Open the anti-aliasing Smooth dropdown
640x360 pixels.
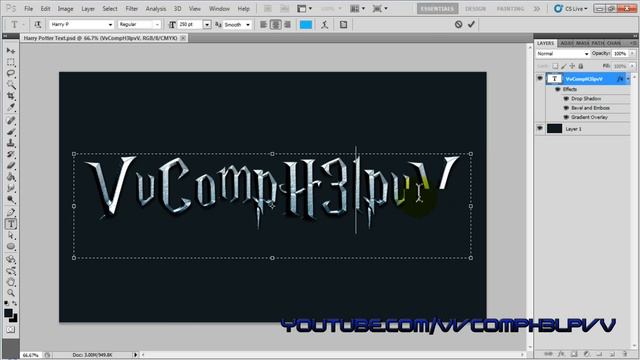point(247,25)
